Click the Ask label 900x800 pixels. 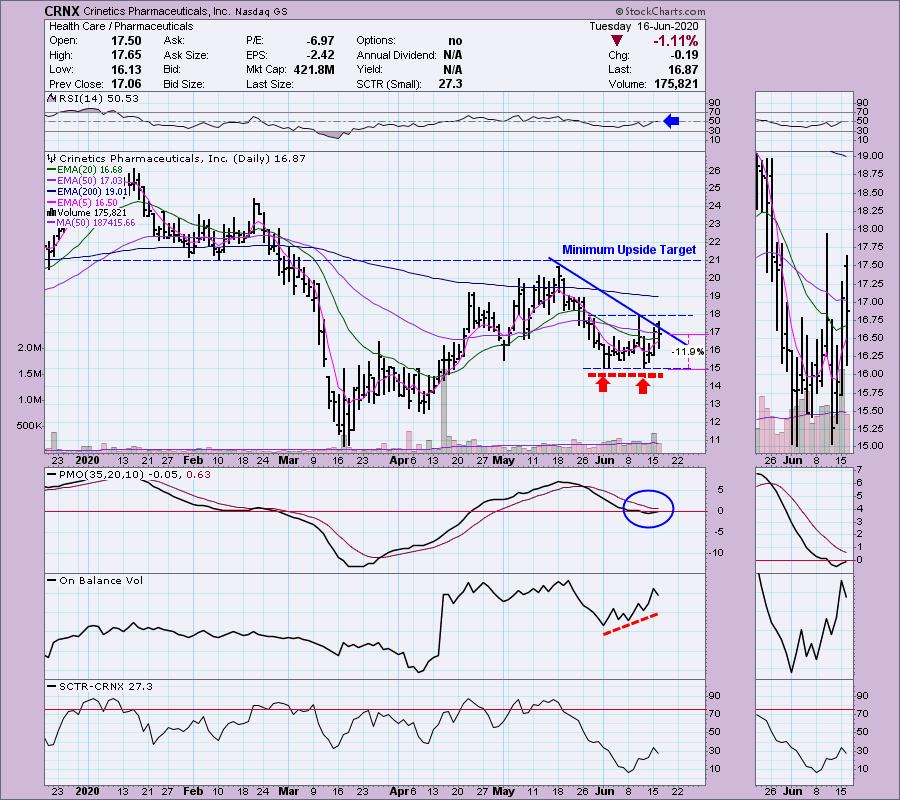174,41
